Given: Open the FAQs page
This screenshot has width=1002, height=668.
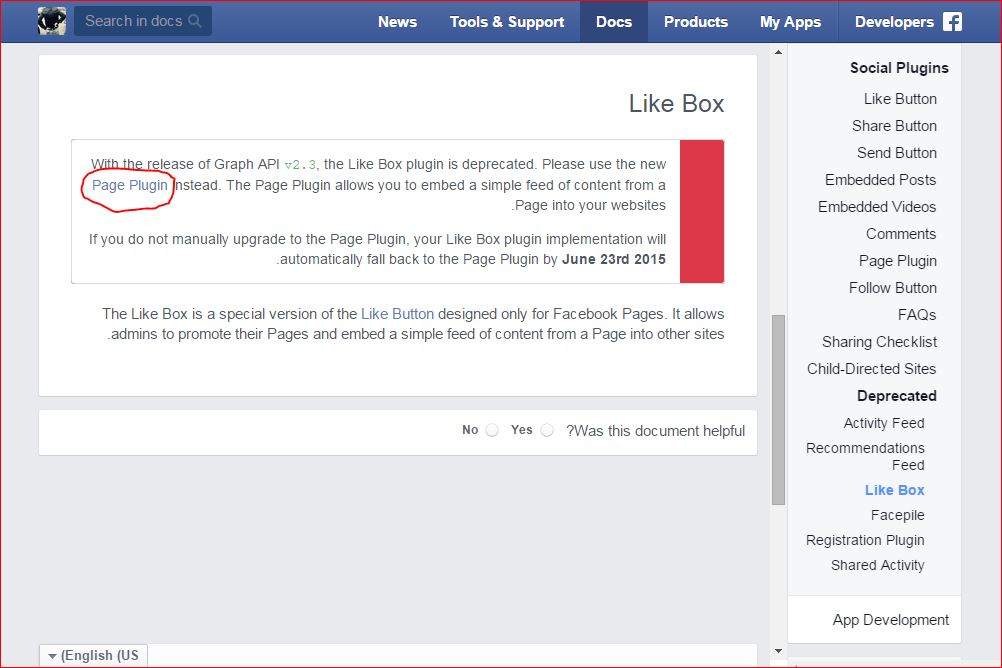Looking at the screenshot, I should [917, 315].
